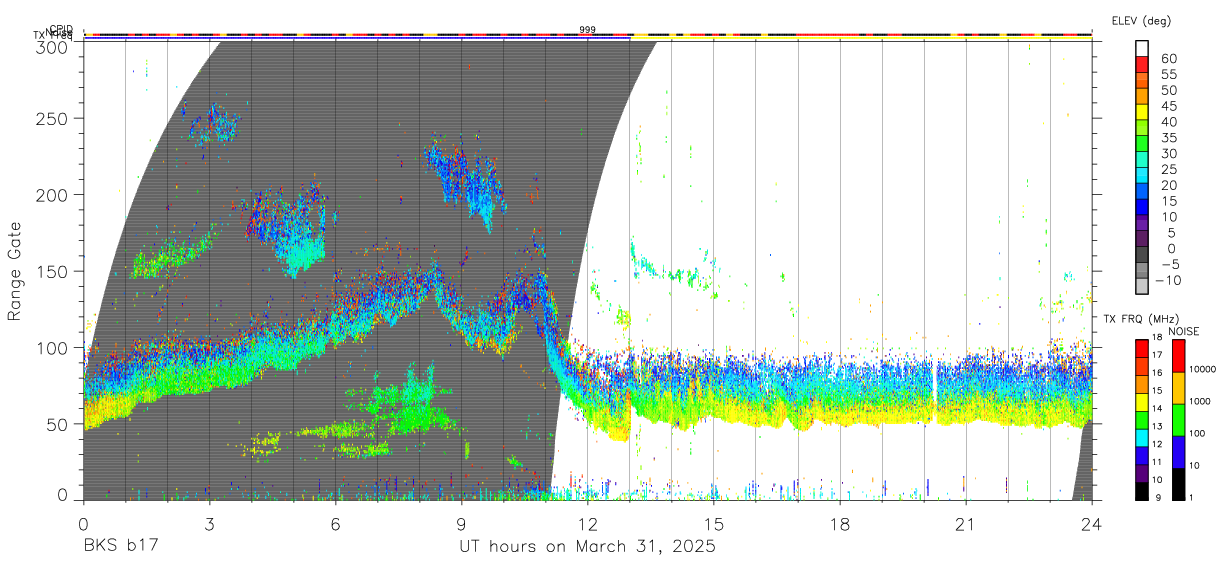Click the "6" tick on UT hours axis
Screen dimensions: 1228x567
pos(335,525)
